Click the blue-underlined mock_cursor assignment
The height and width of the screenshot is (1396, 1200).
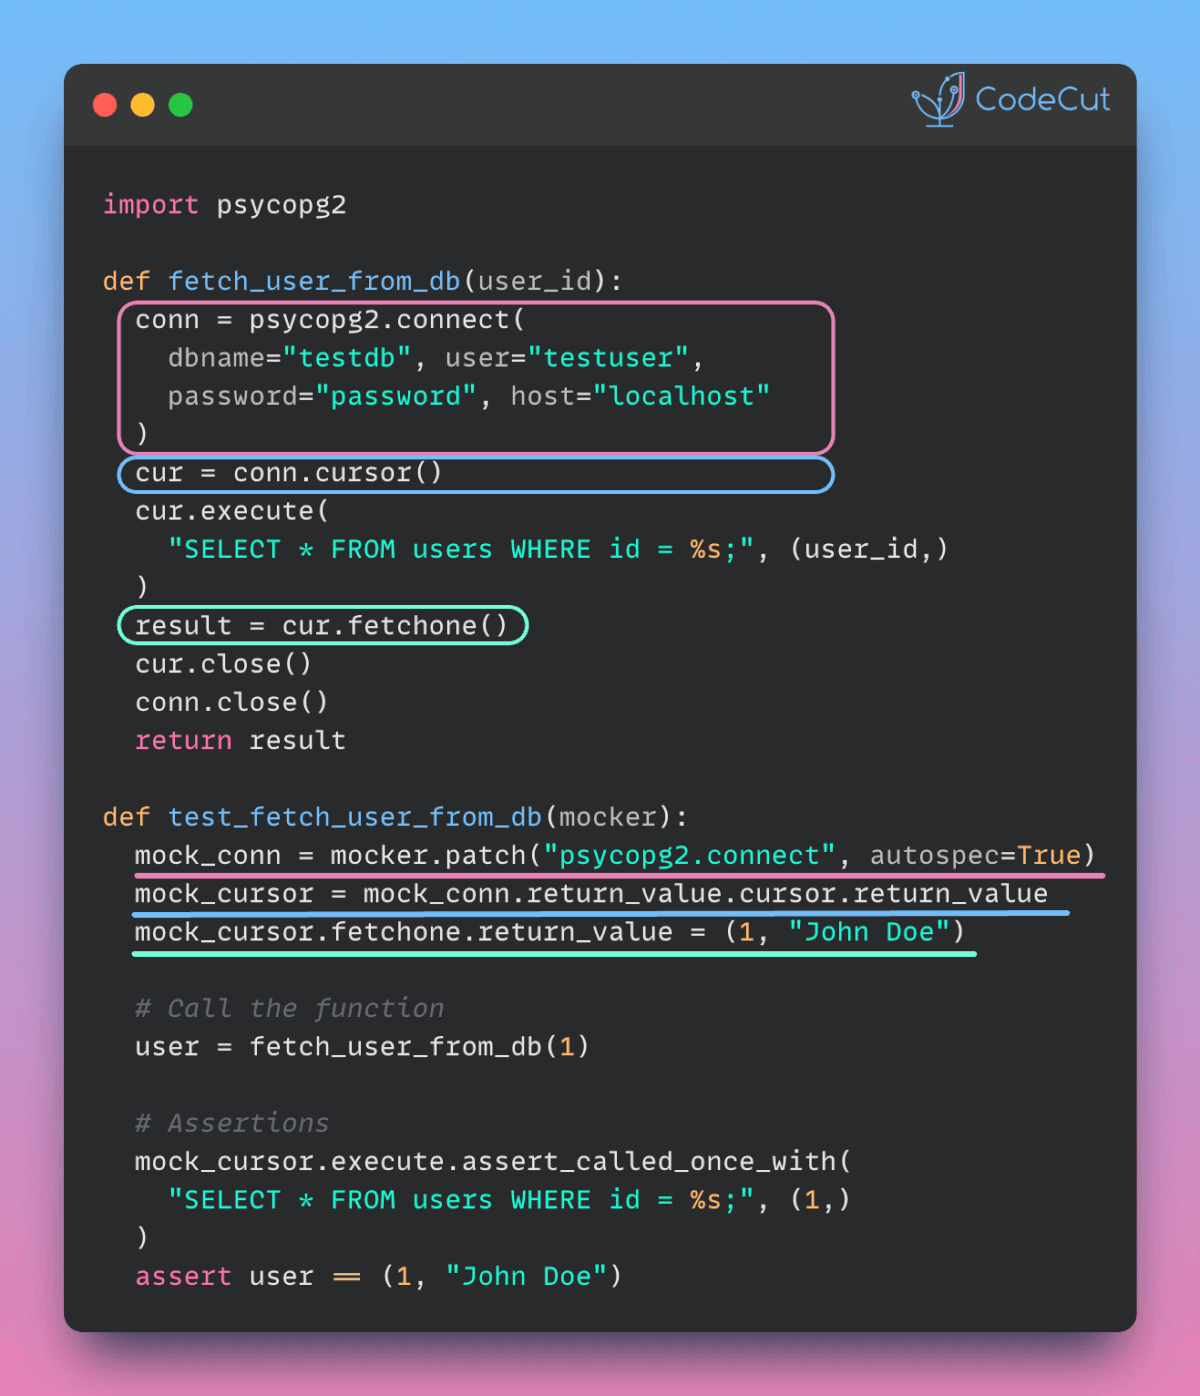[590, 893]
